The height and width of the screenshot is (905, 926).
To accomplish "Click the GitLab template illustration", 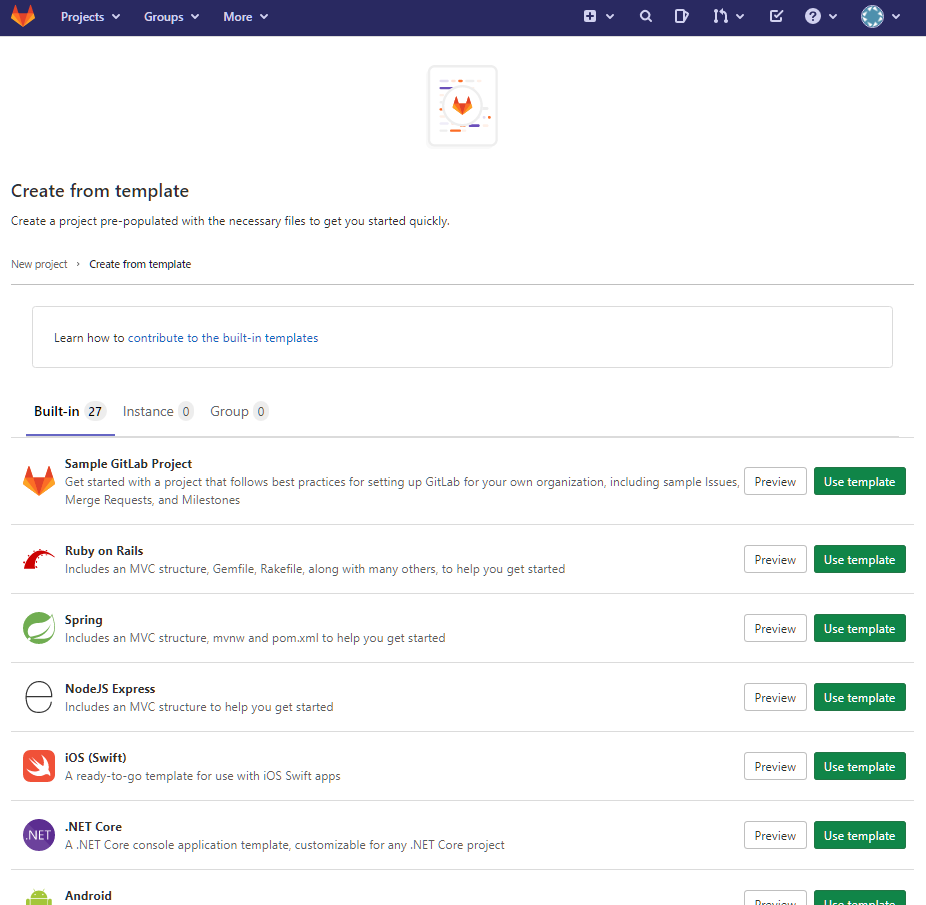I will (x=462, y=106).
